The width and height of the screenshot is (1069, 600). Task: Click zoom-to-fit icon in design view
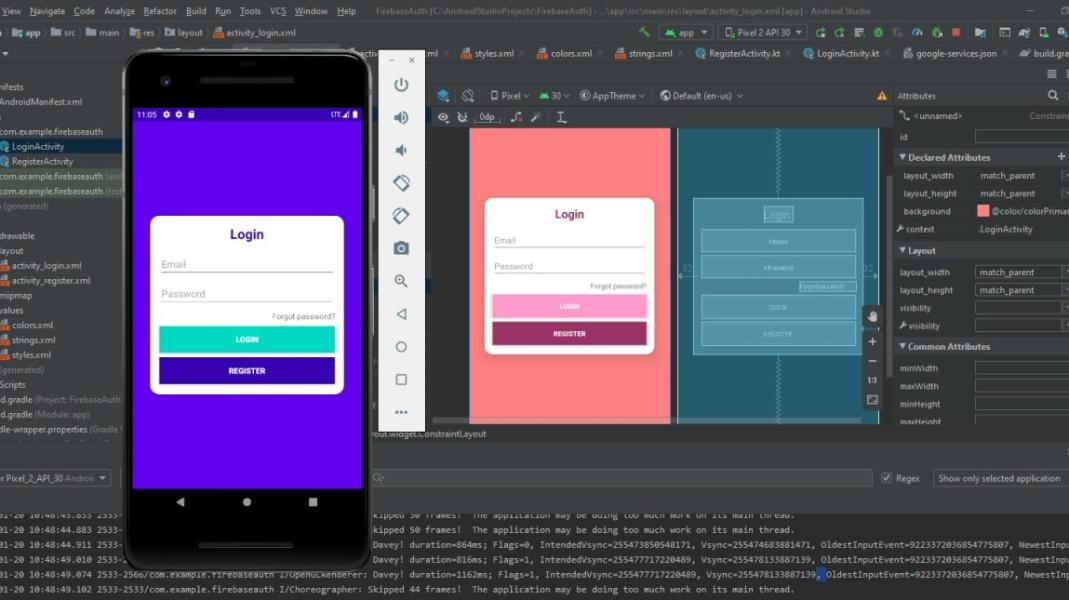tap(872, 400)
